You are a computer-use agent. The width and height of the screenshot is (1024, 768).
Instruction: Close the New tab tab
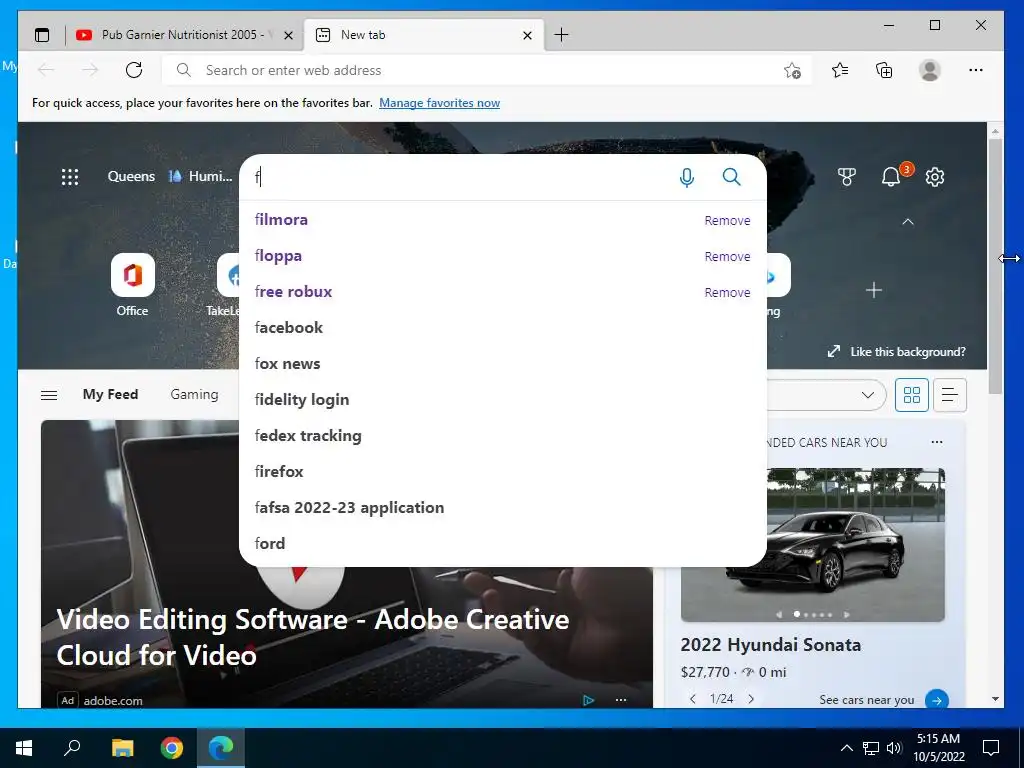click(528, 35)
